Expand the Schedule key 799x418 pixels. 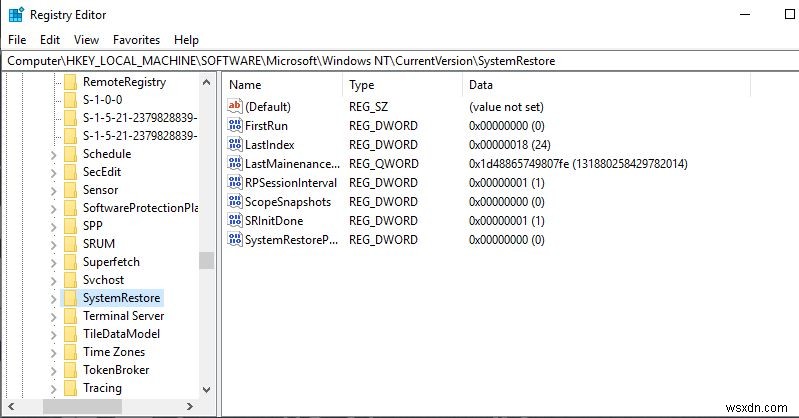point(54,155)
